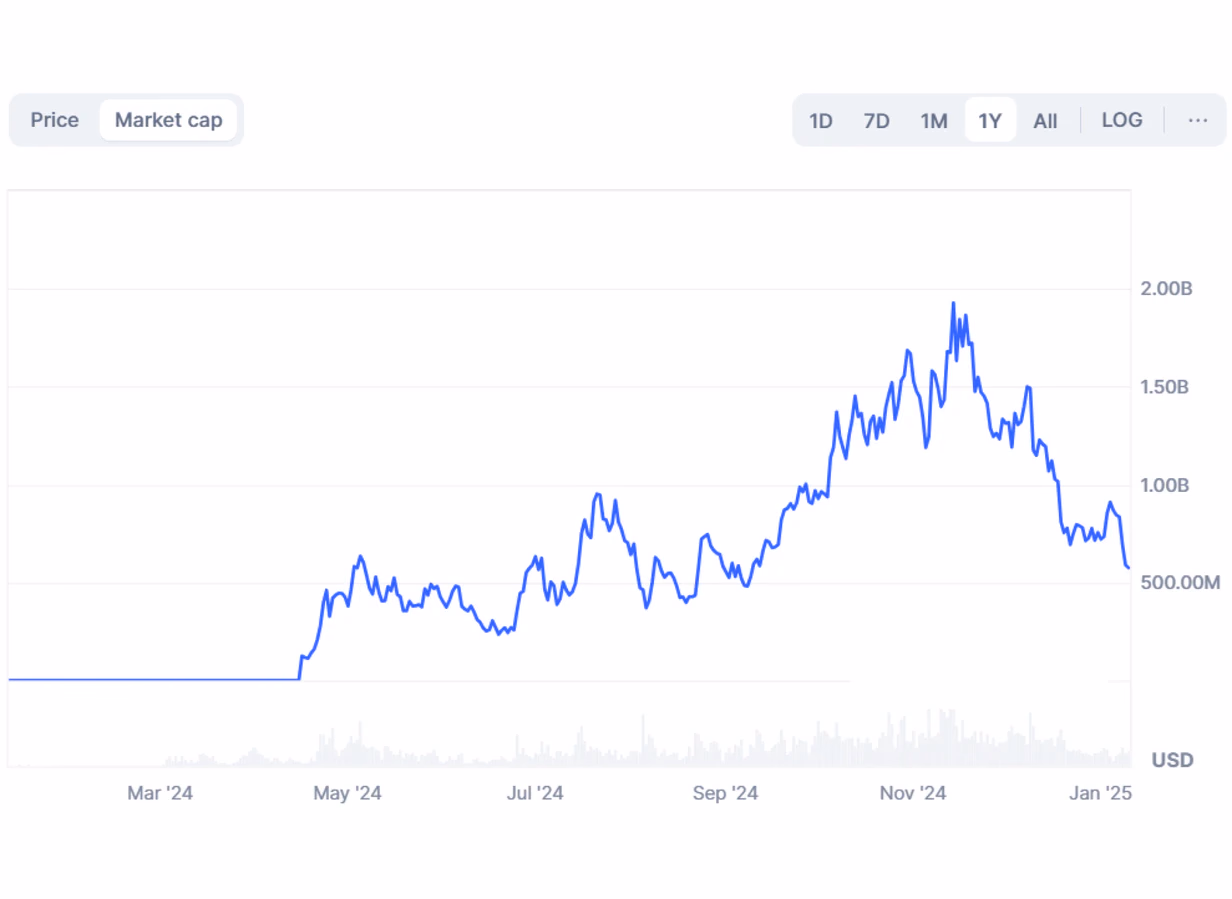
Task: Click the Jan '25 x-axis label
Action: (x=1100, y=794)
